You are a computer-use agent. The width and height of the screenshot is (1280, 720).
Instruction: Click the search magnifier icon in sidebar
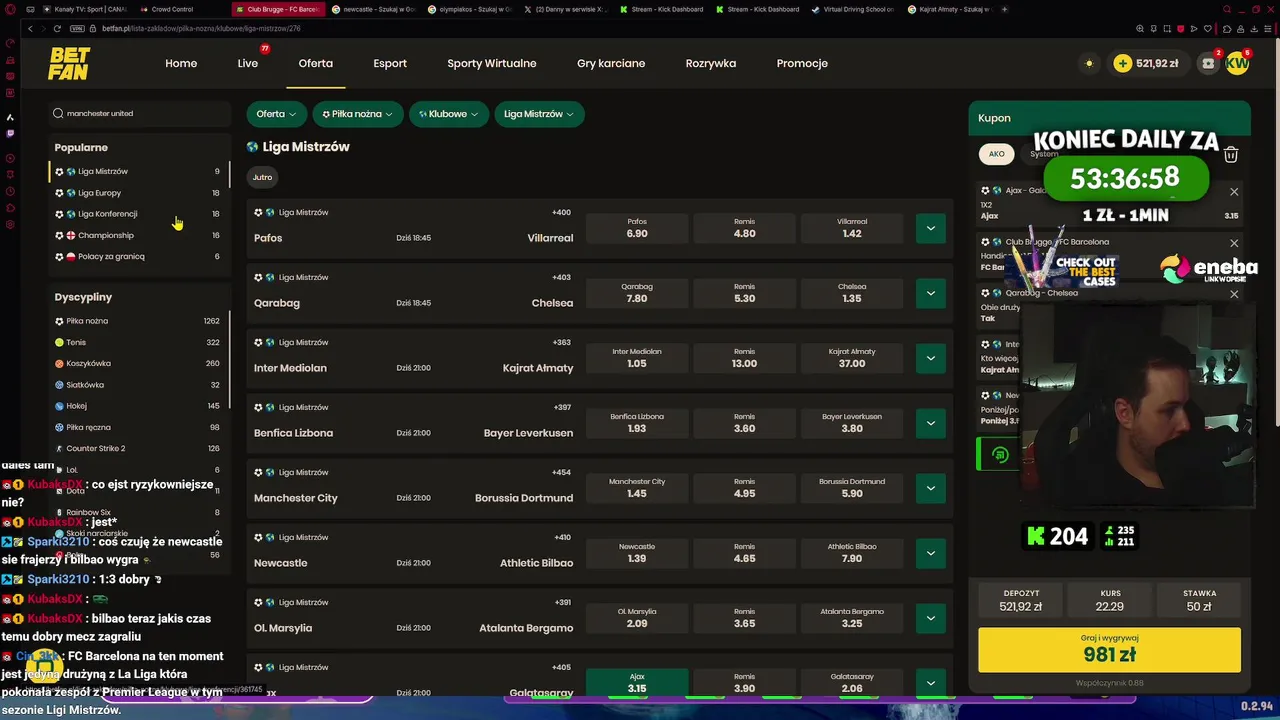pyautogui.click(x=58, y=113)
